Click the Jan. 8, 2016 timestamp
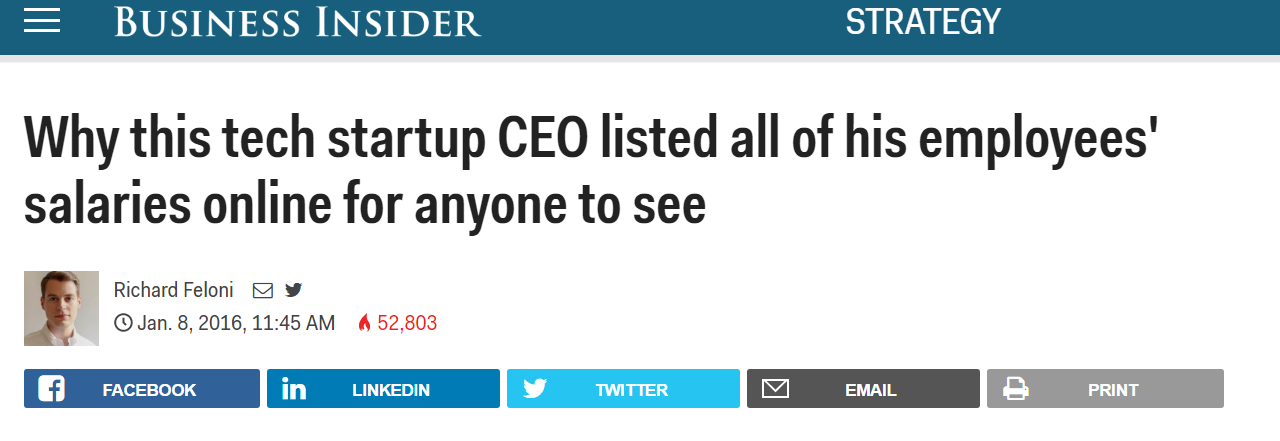 click(236, 323)
